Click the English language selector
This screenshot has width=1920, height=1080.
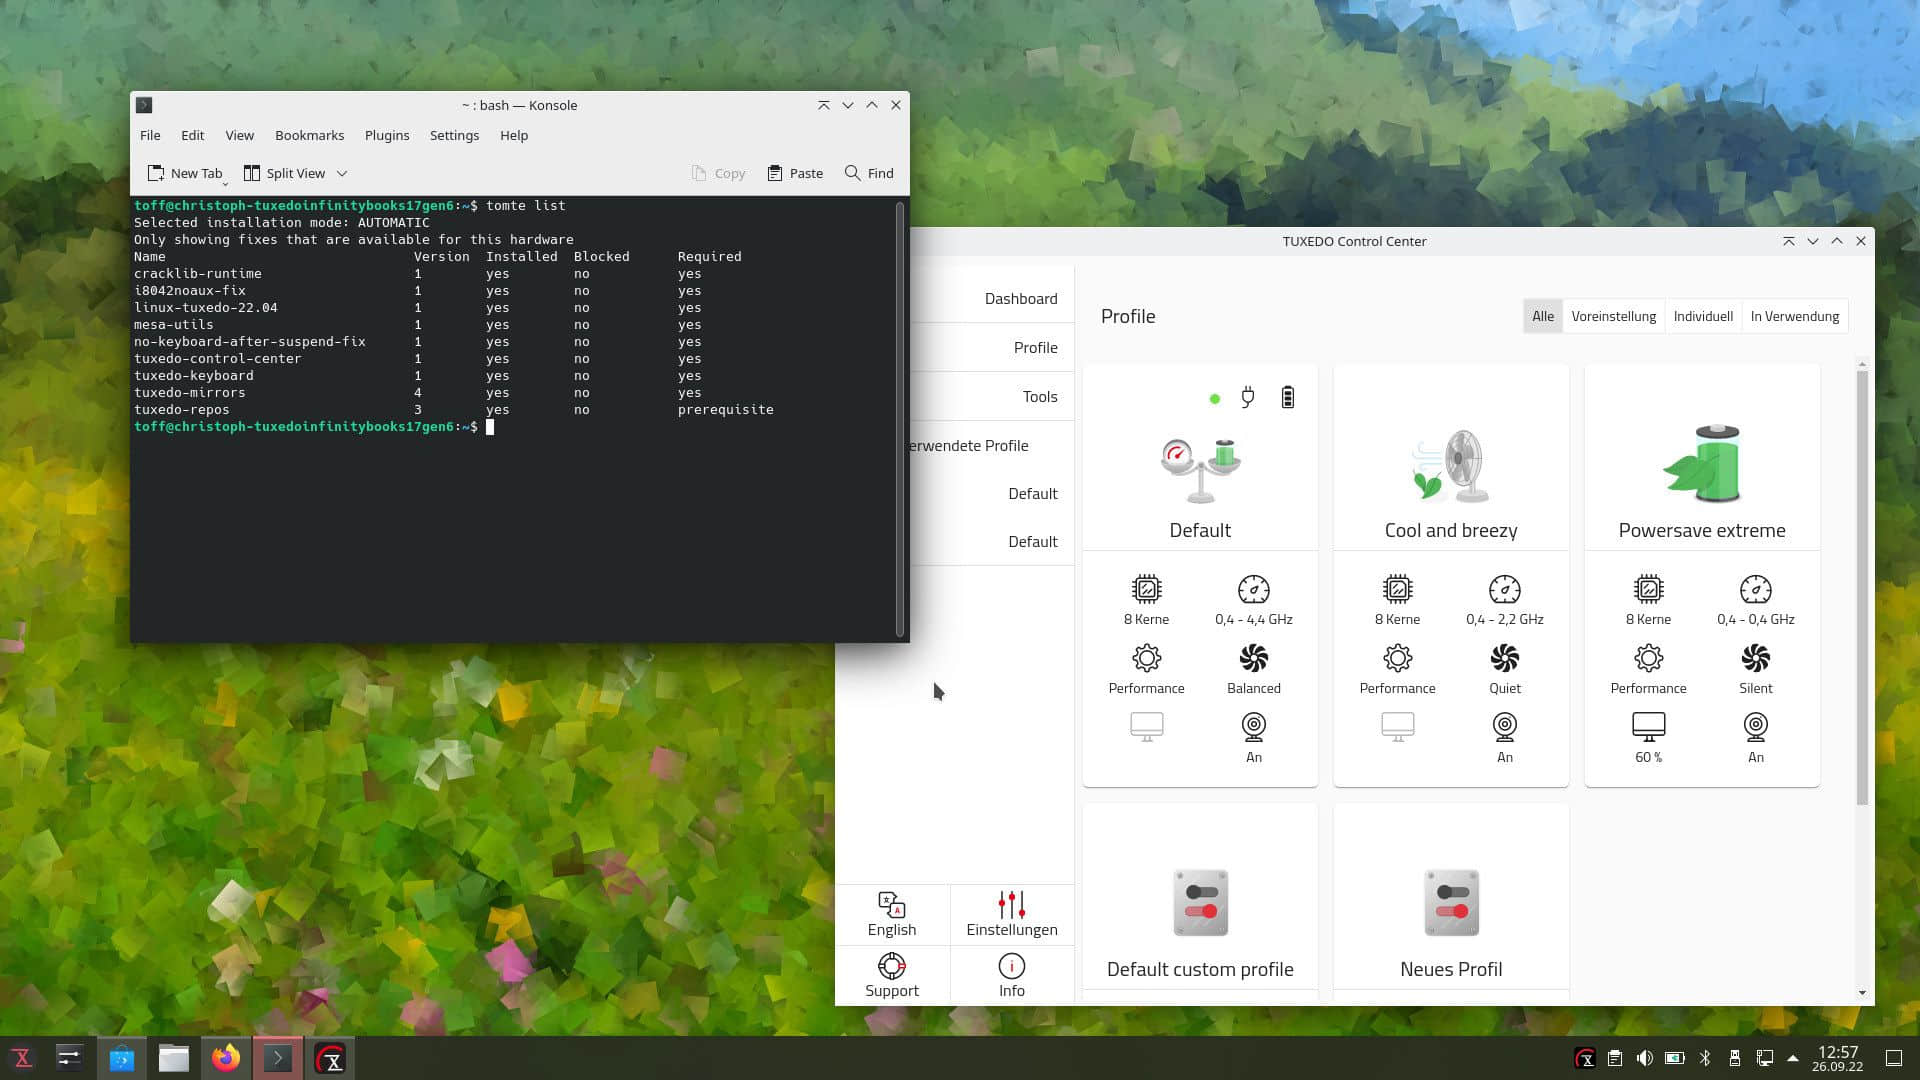tap(893, 914)
